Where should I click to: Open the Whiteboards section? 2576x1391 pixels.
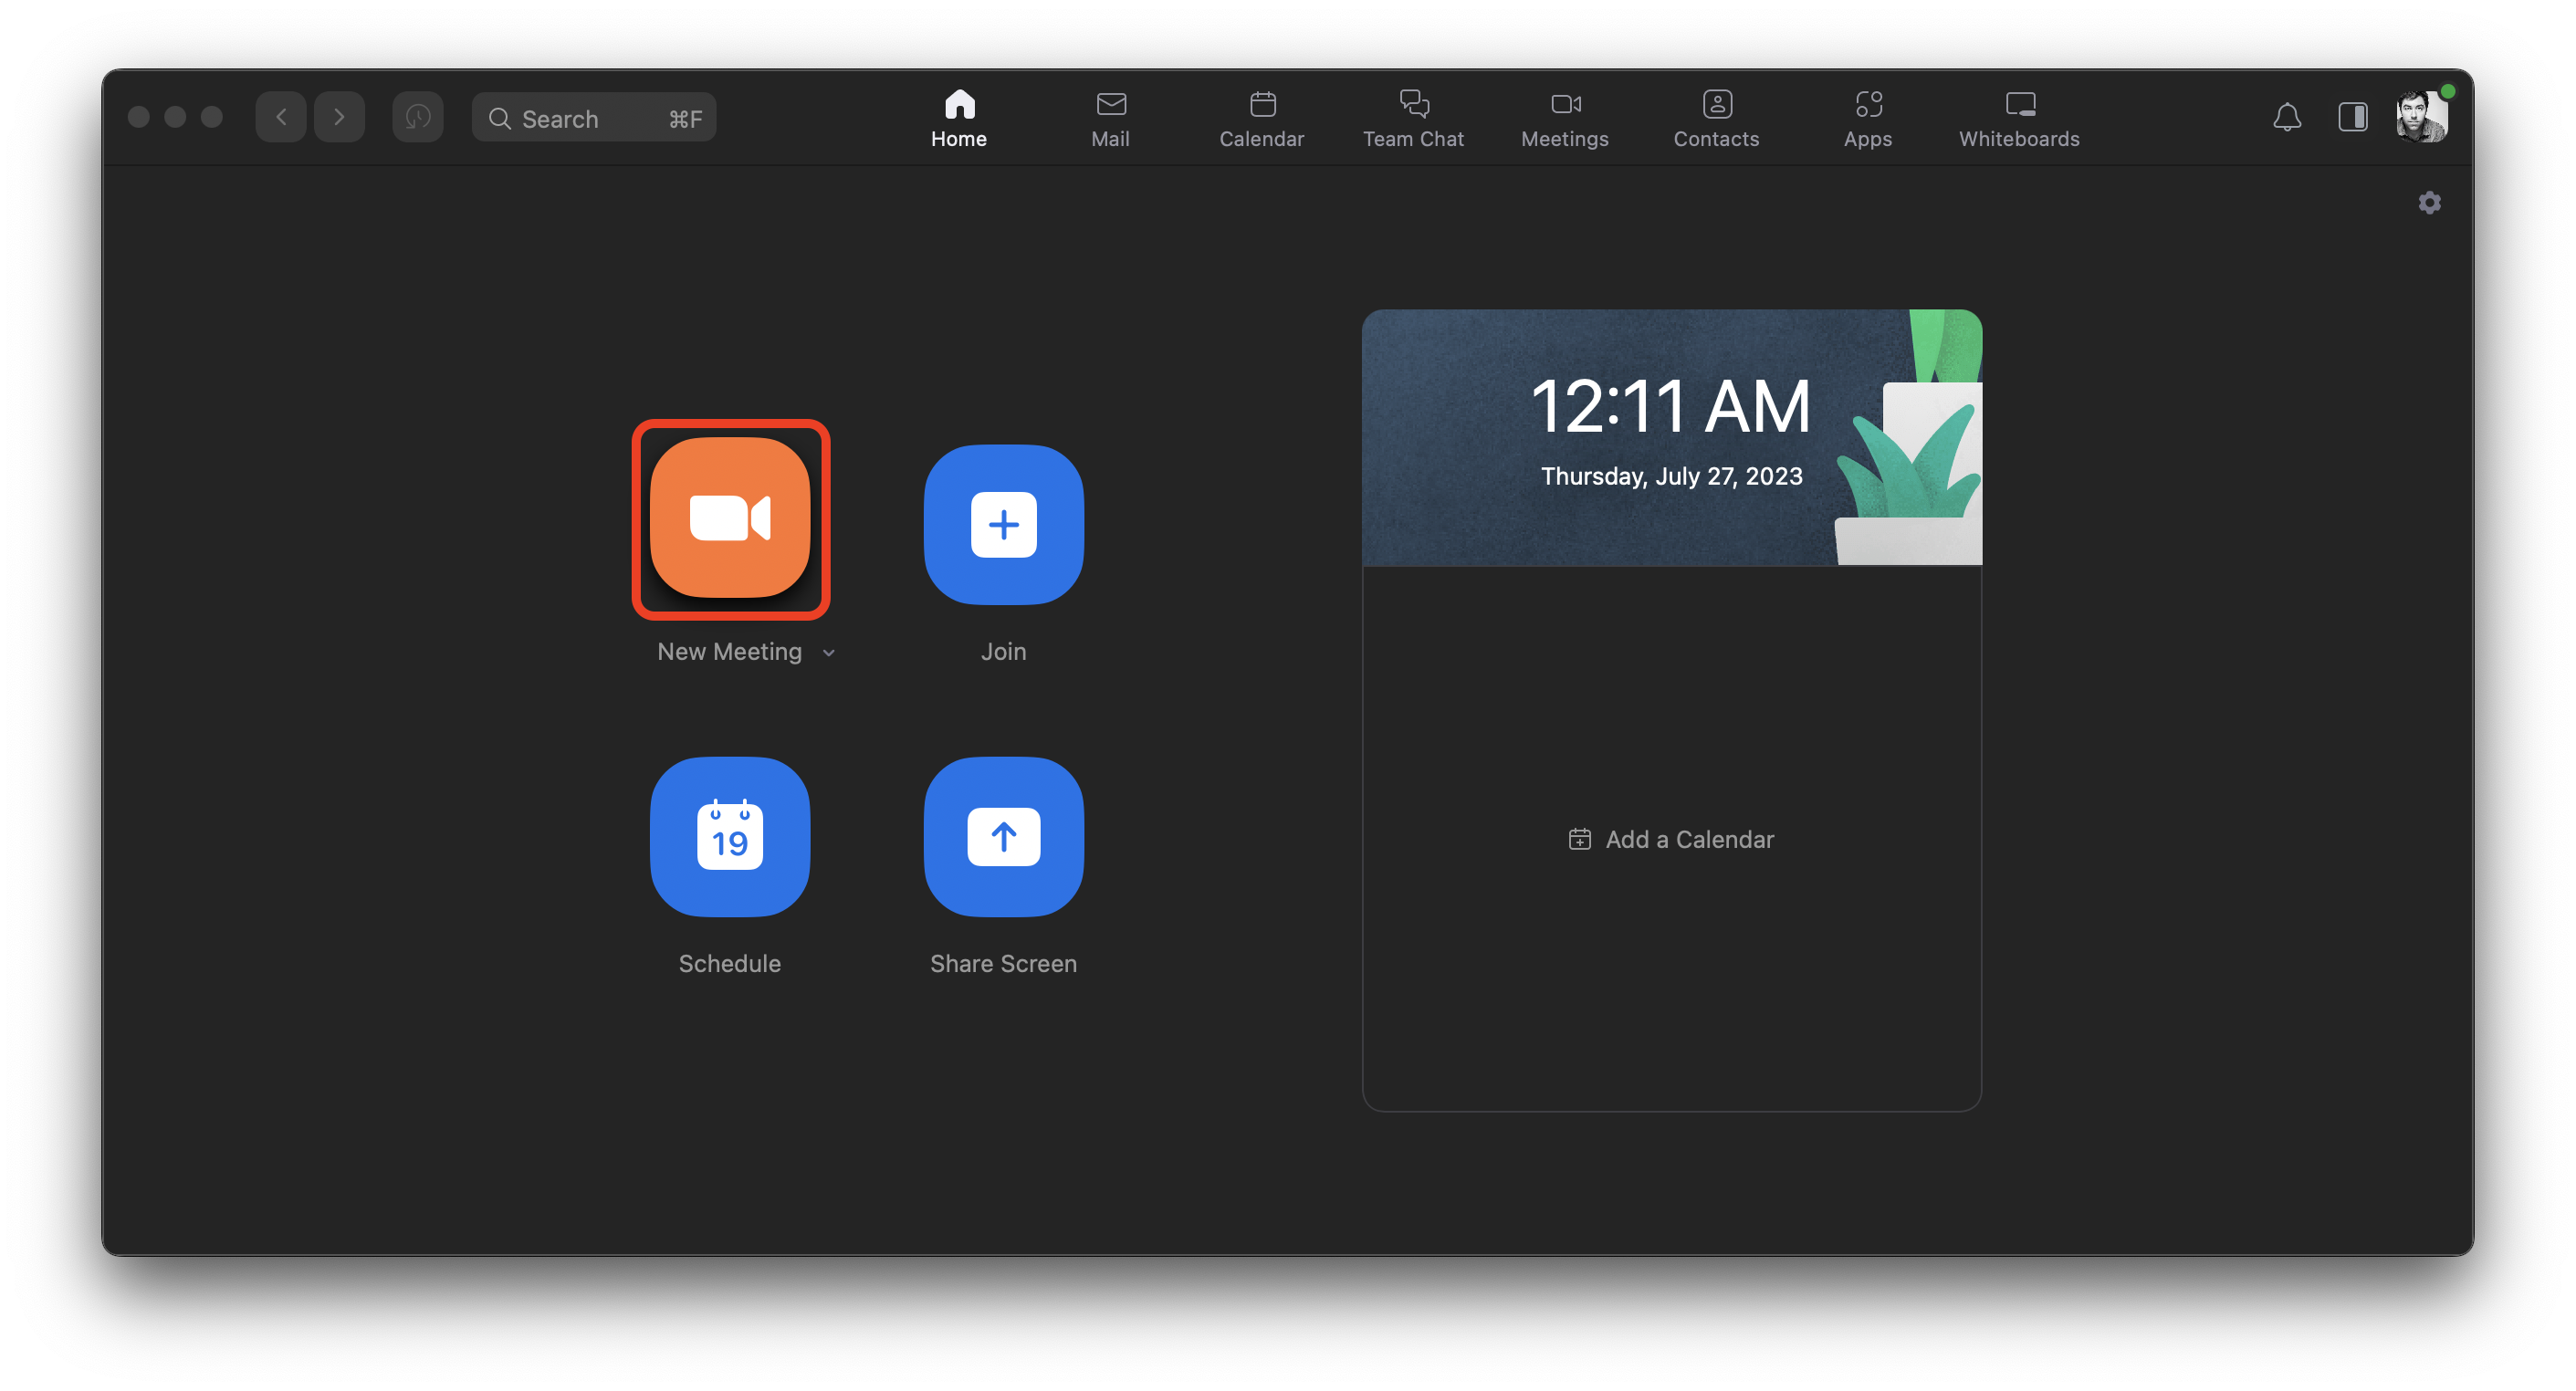[x=2019, y=118]
